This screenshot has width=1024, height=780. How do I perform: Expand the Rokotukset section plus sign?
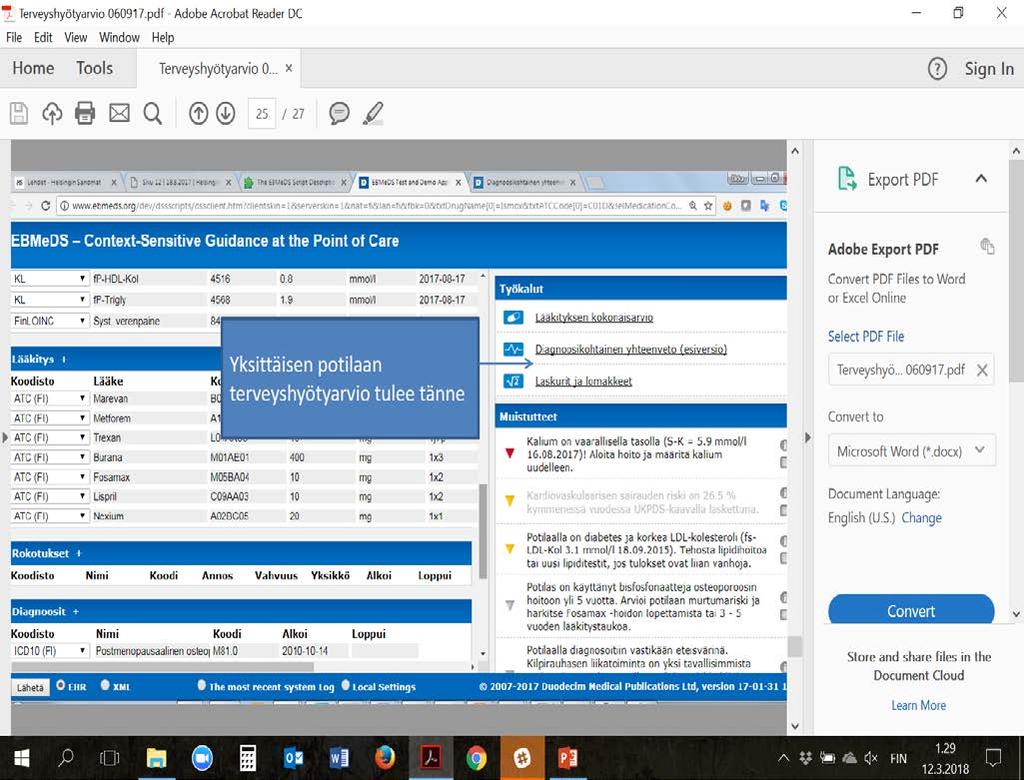78,553
